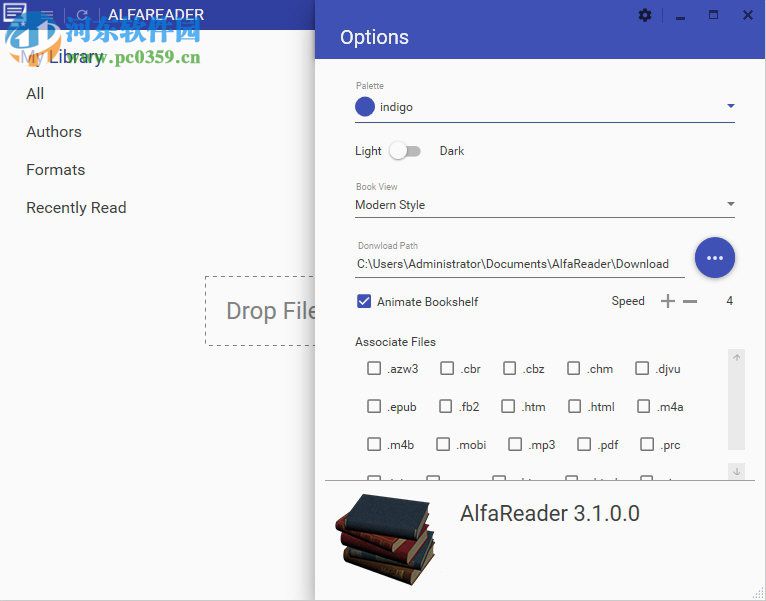This screenshot has width=766, height=601.
Task: Expand the Book View dropdown arrow
Action: coord(731,204)
